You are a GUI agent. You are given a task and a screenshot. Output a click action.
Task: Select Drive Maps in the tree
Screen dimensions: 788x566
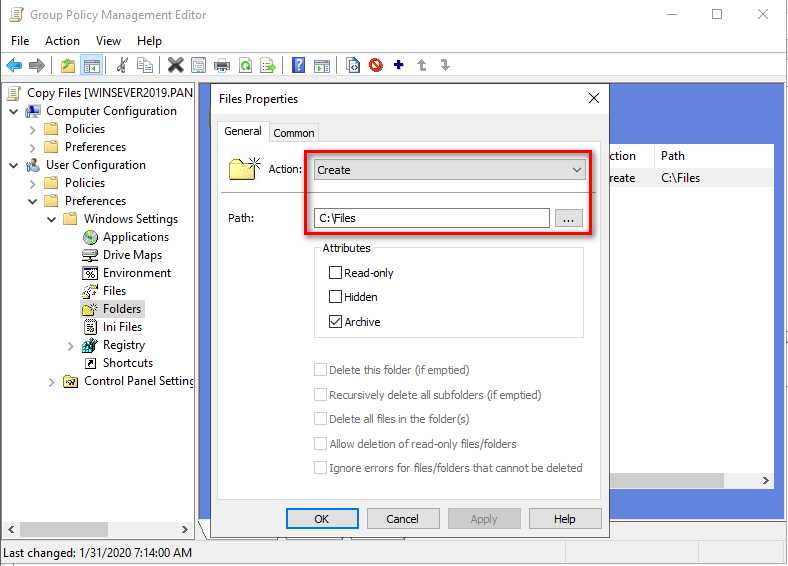(132, 255)
